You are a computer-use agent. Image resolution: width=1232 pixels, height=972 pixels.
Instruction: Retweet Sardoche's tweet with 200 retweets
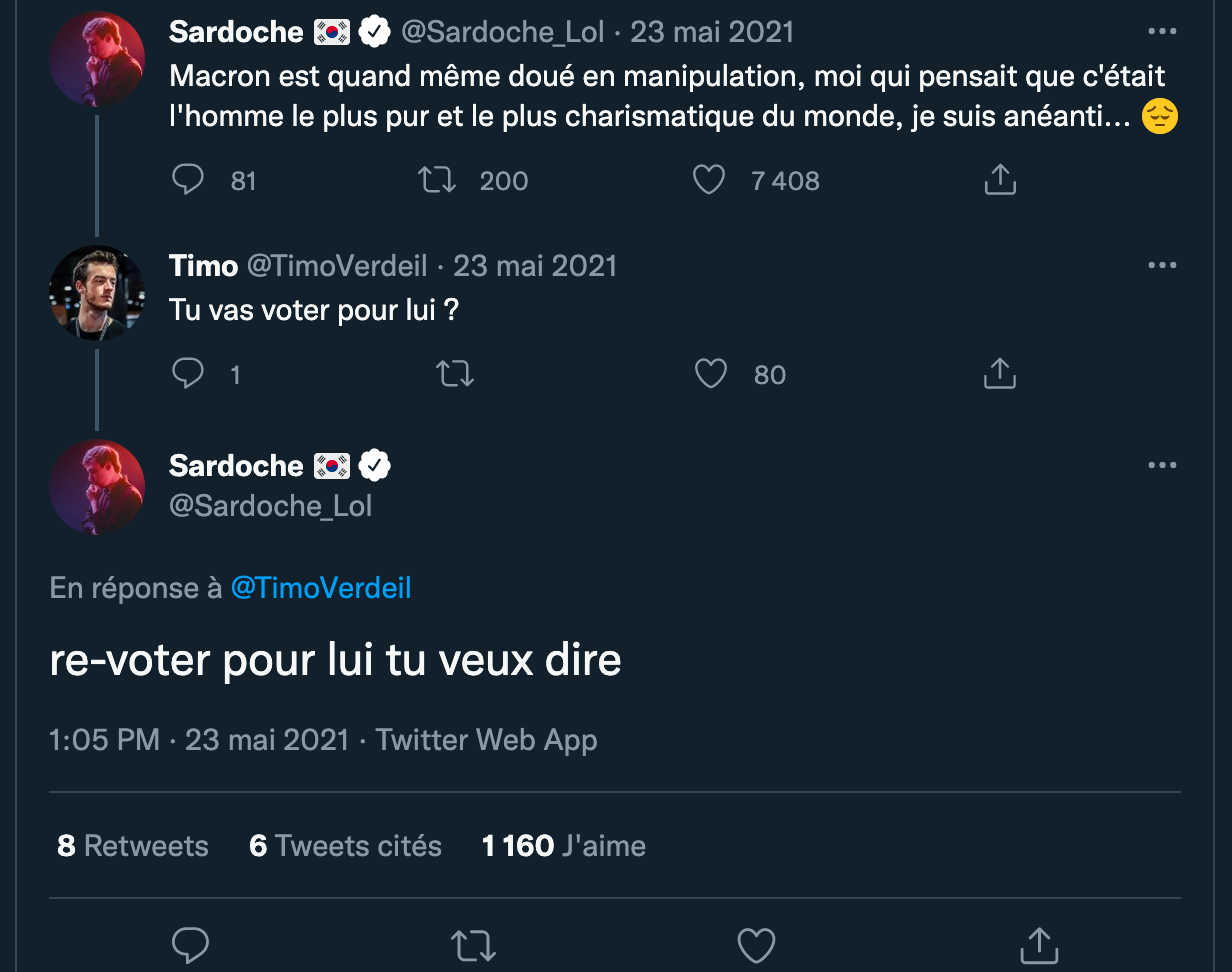pyautogui.click(x=437, y=180)
